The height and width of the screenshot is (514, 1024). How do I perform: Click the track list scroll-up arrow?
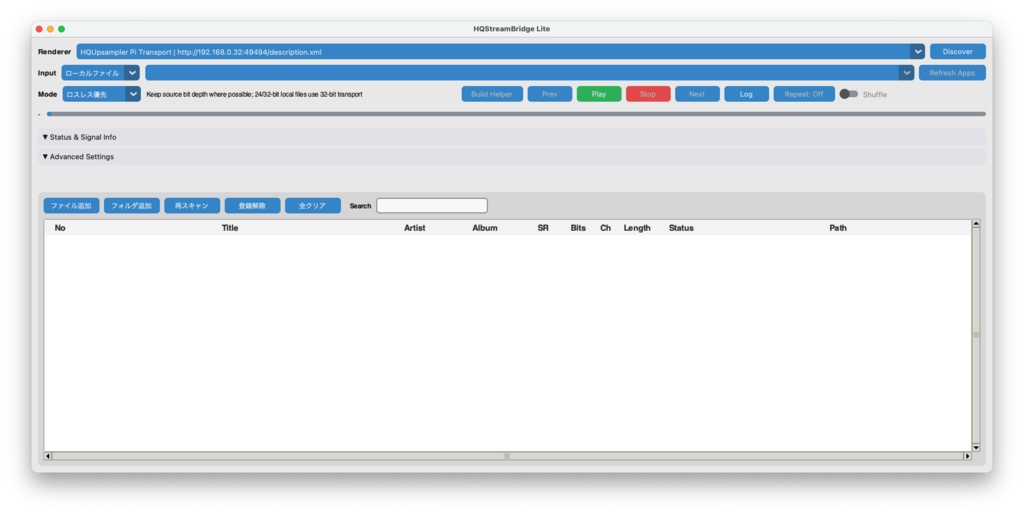[976, 224]
